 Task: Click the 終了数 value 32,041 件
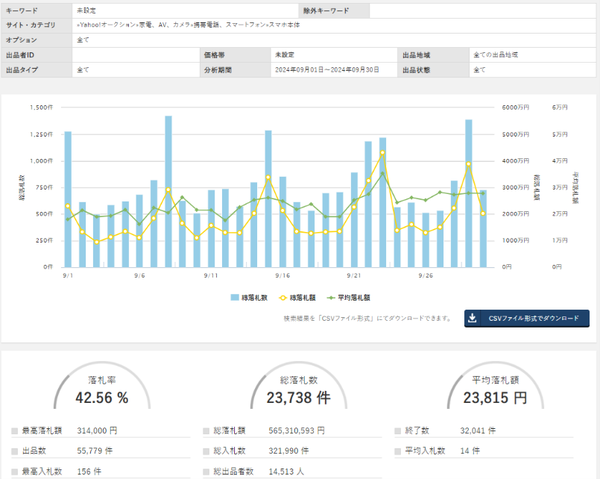(478, 431)
